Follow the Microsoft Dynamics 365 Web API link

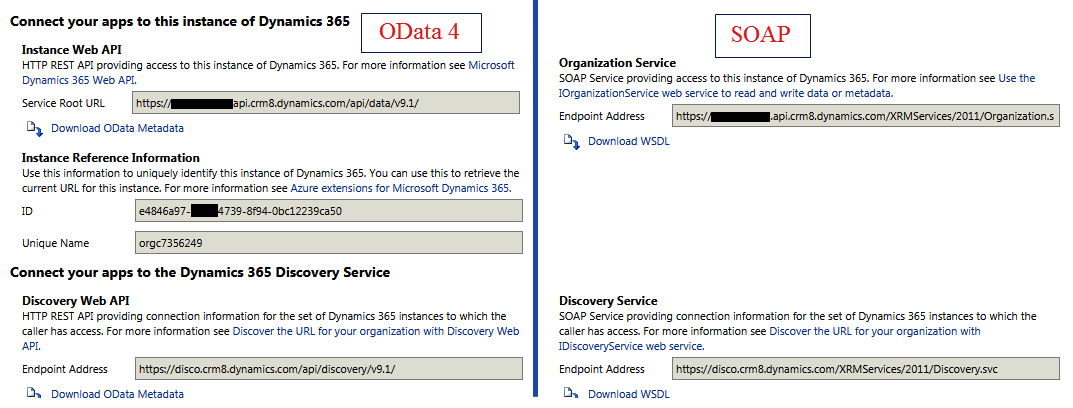click(268, 73)
